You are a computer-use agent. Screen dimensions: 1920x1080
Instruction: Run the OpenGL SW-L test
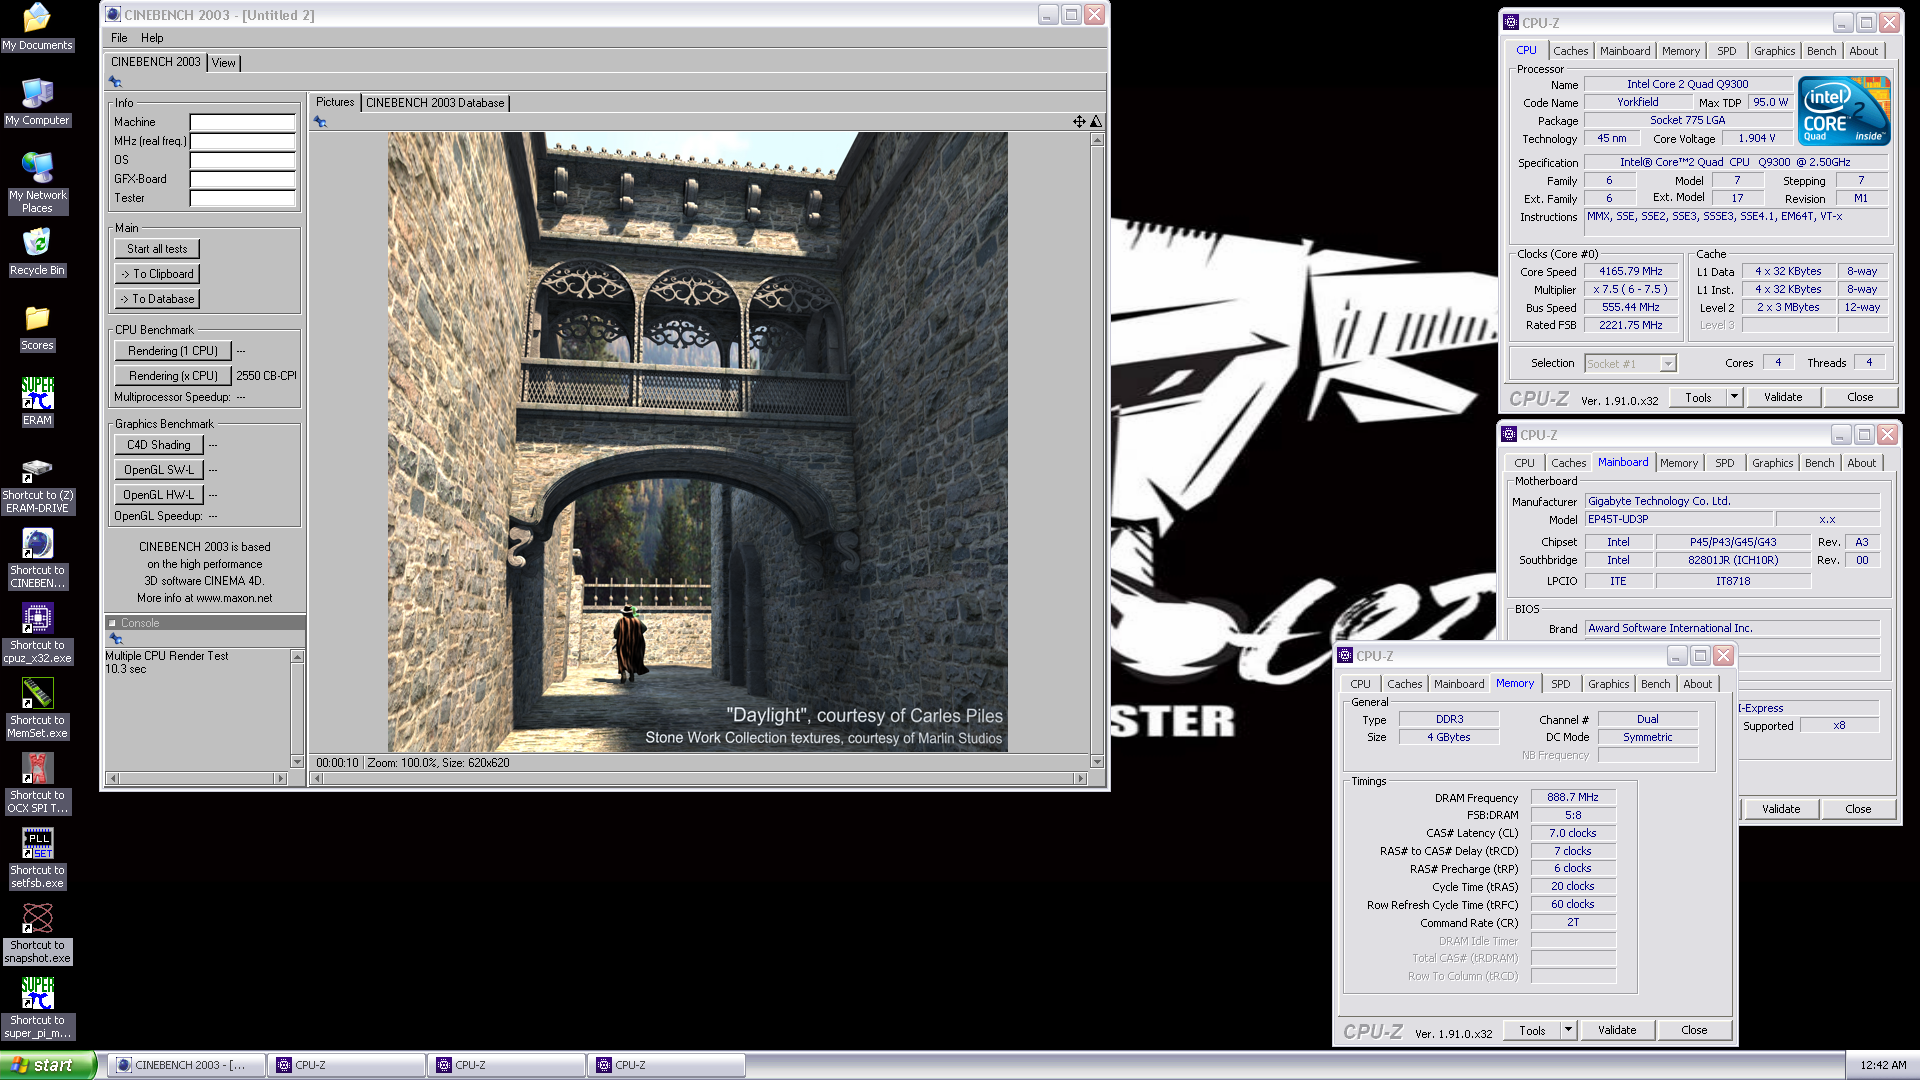(x=159, y=470)
